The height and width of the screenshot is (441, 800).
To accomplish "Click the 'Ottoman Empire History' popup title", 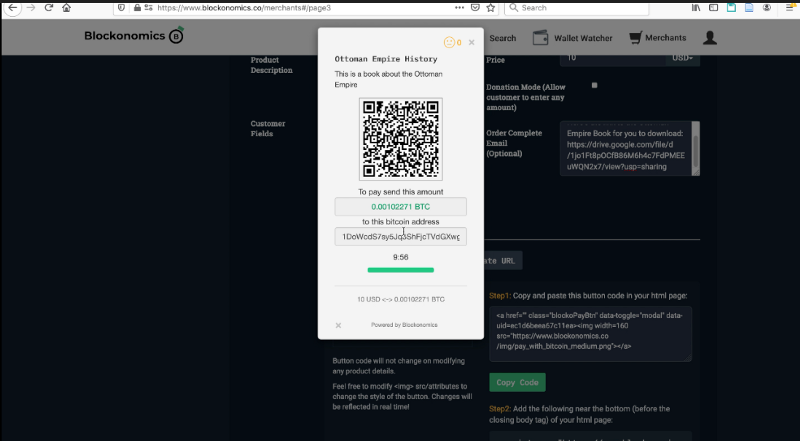I will click(x=386, y=59).
